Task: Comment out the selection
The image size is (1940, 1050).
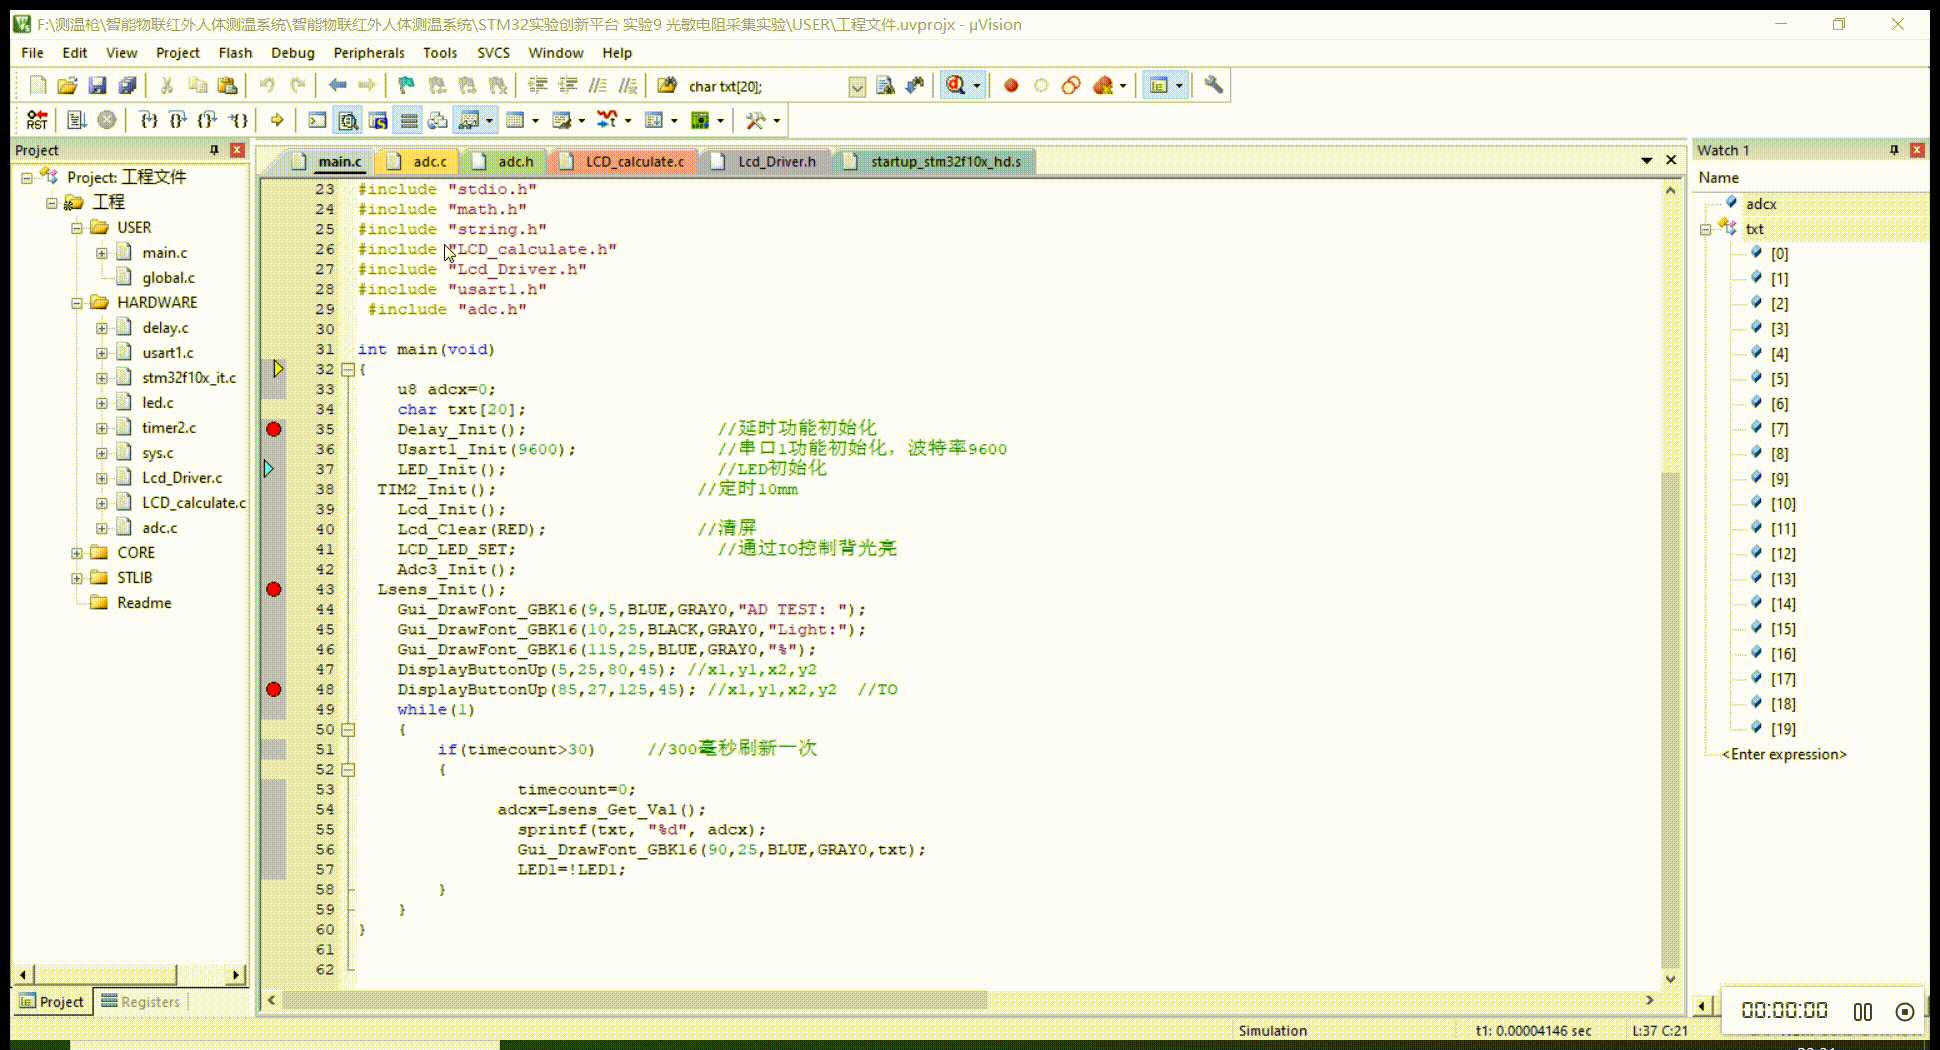Action: pos(597,86)
